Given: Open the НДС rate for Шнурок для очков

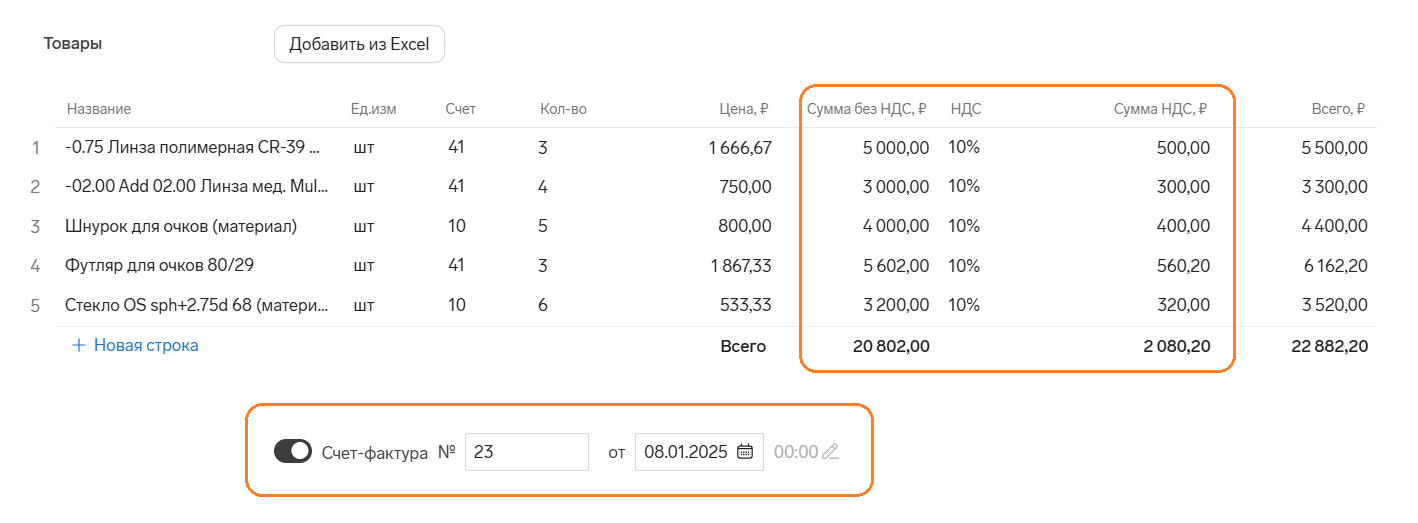Looking at the screenshot, I should pos(964,226).
